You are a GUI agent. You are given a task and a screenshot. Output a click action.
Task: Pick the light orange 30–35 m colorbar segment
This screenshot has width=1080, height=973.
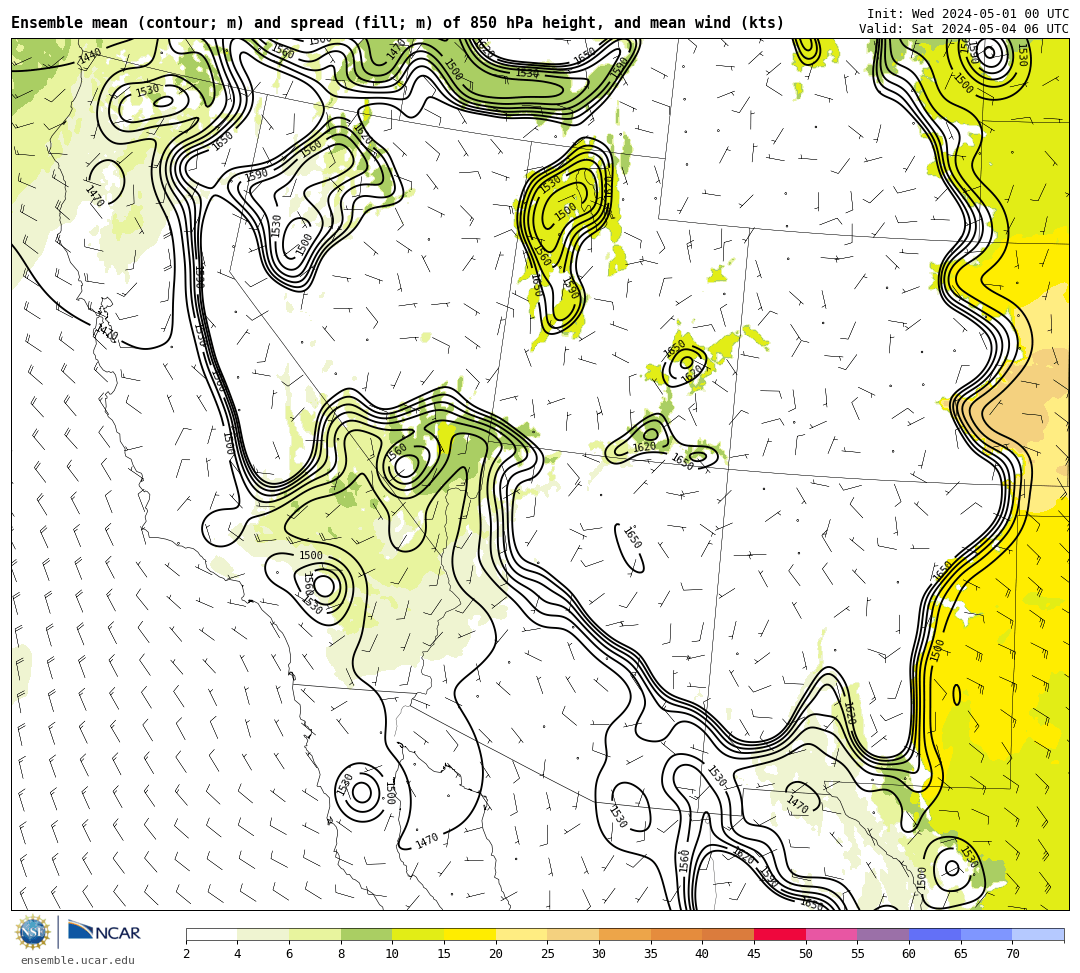coord(625,934)
